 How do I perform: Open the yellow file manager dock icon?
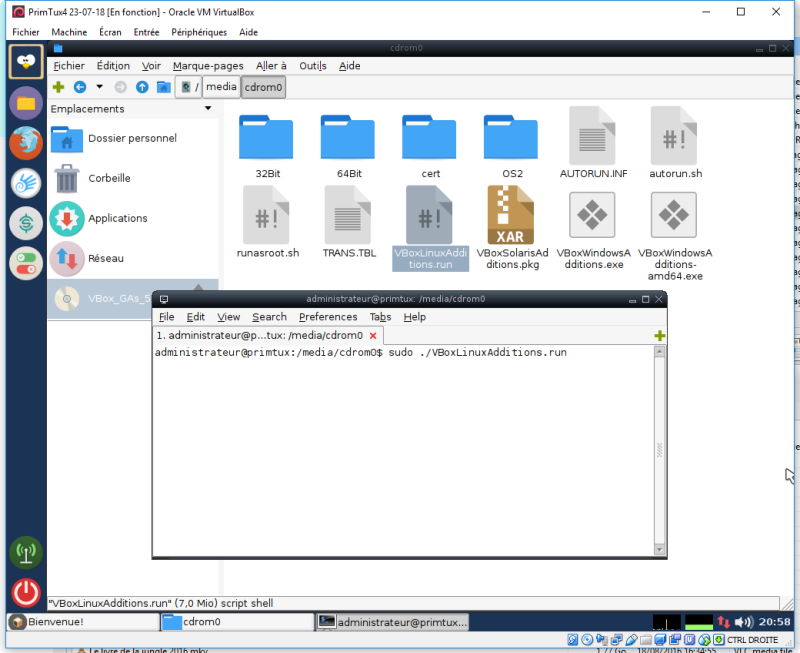[x=26, y=104]
